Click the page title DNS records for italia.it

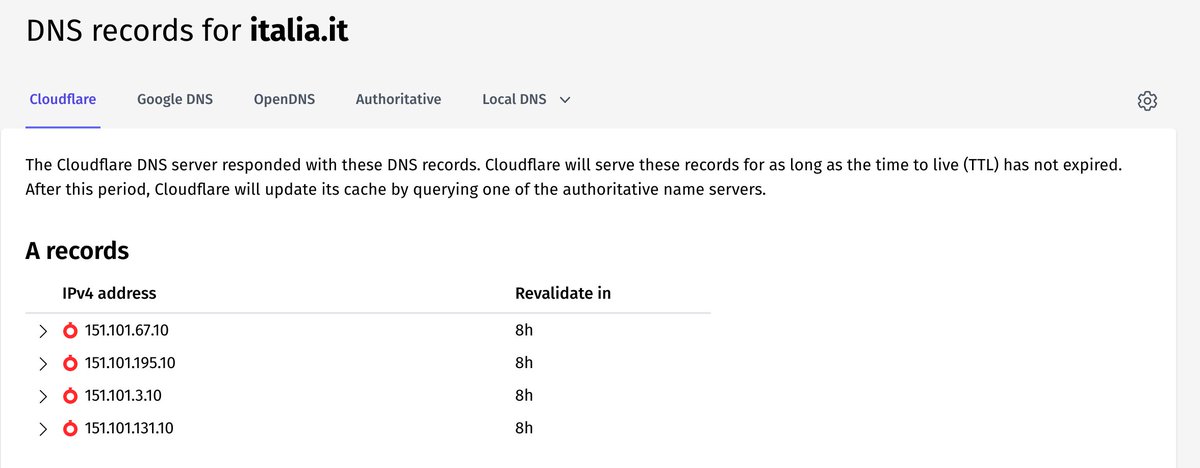click(186, 30)
